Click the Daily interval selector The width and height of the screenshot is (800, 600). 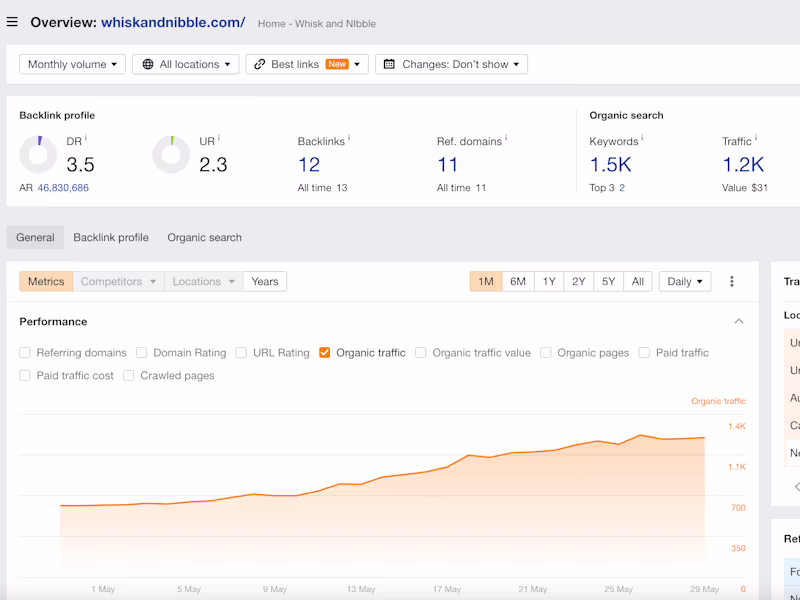pos(684,281)
